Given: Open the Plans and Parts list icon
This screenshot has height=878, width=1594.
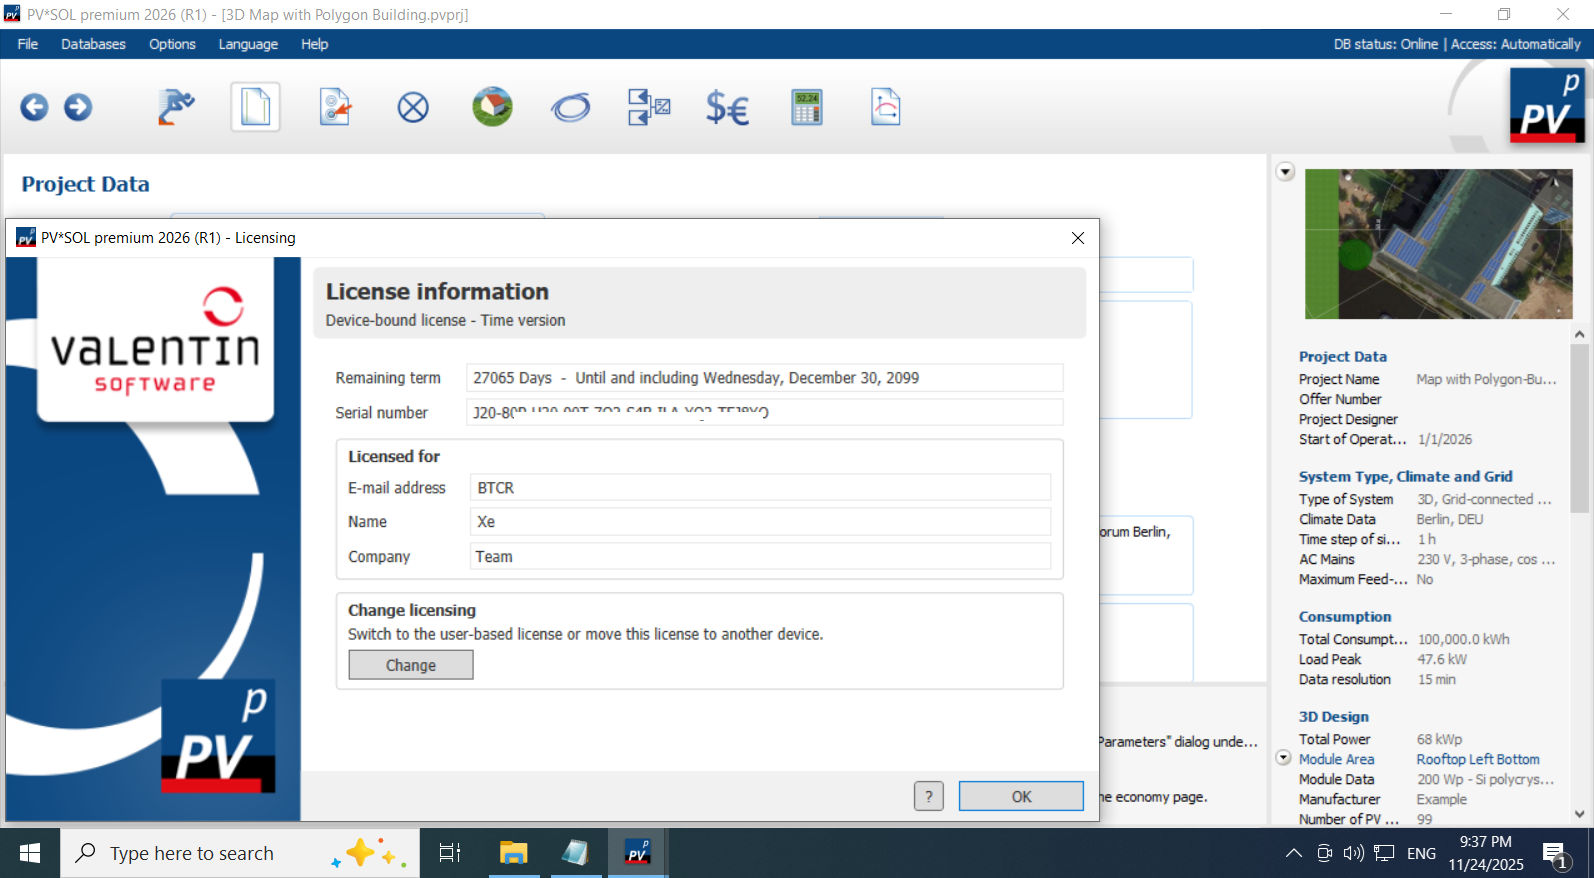Looking at the screenshot, I should (649, 107).
